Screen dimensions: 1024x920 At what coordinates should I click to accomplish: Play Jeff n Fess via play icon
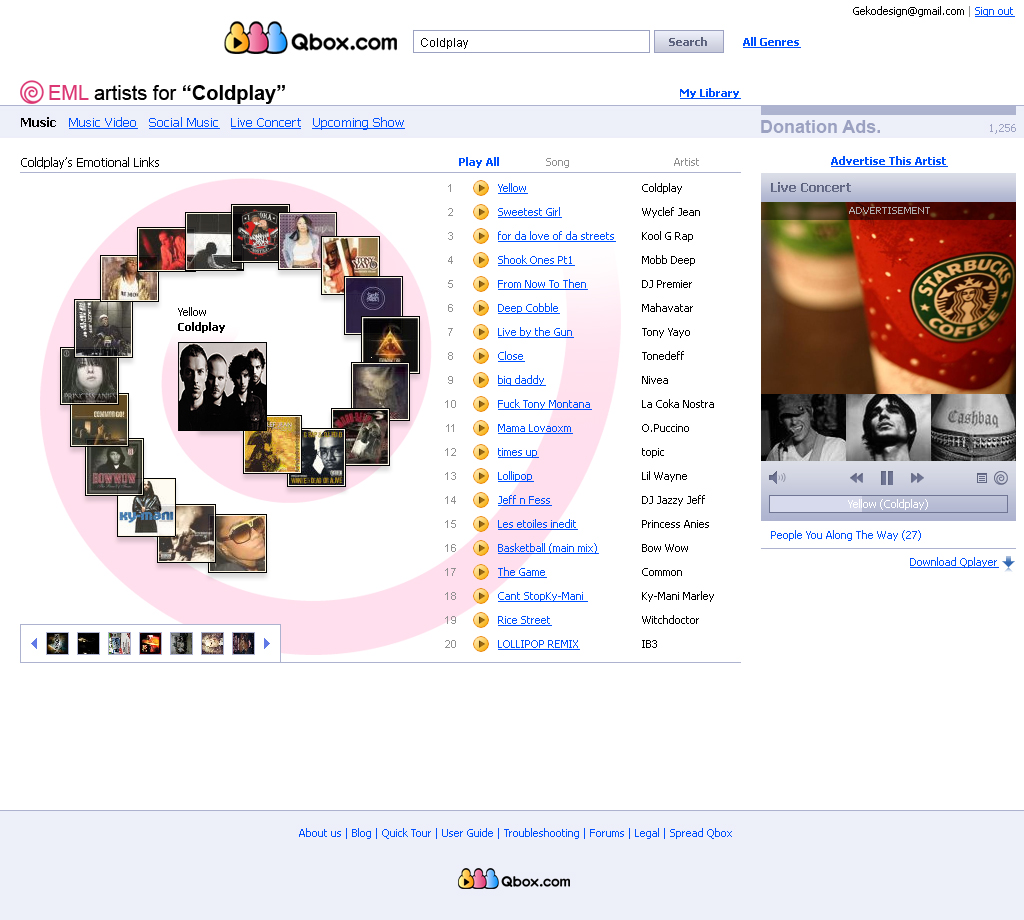click(x=481, y=500)
